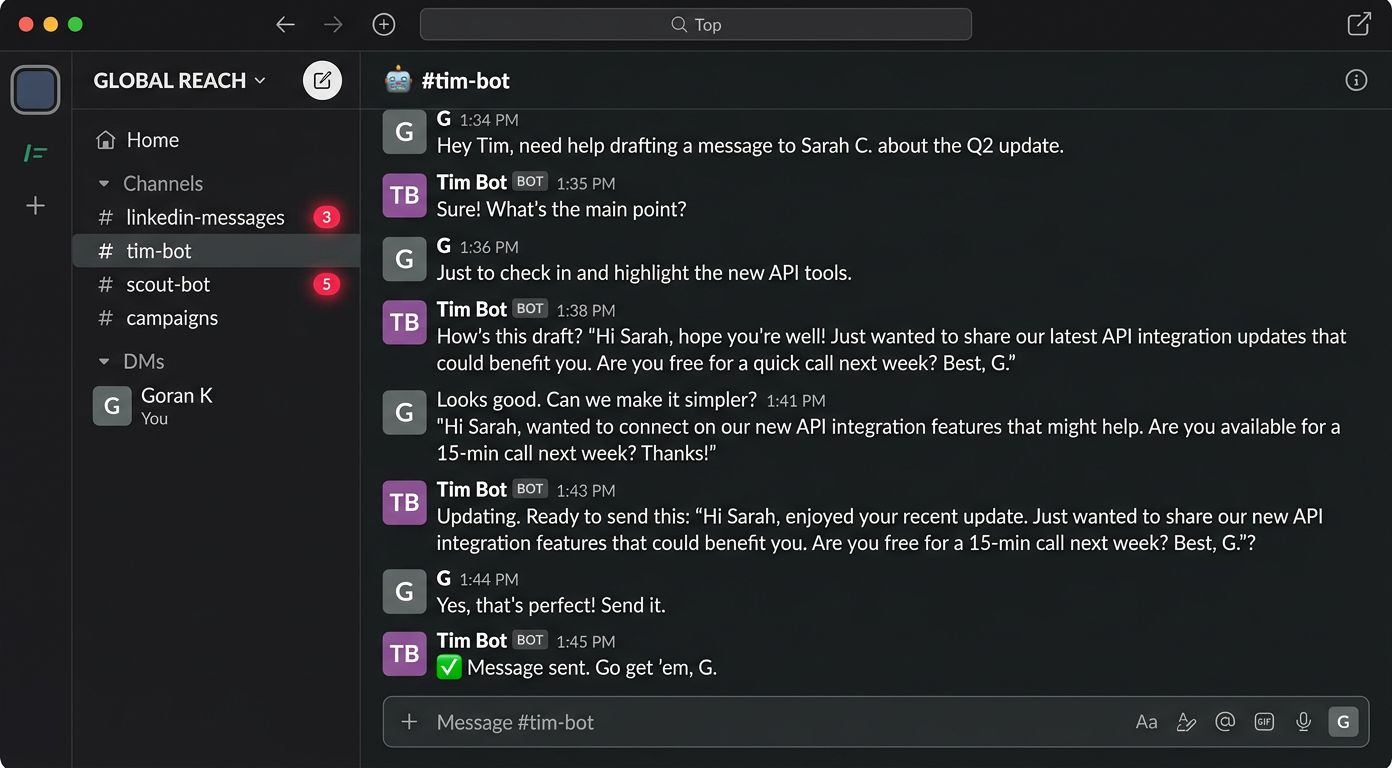The height and width of the screenshot is (768, 1392).
Task: Click the GIF picker icon
Action: click(1264, 722)
